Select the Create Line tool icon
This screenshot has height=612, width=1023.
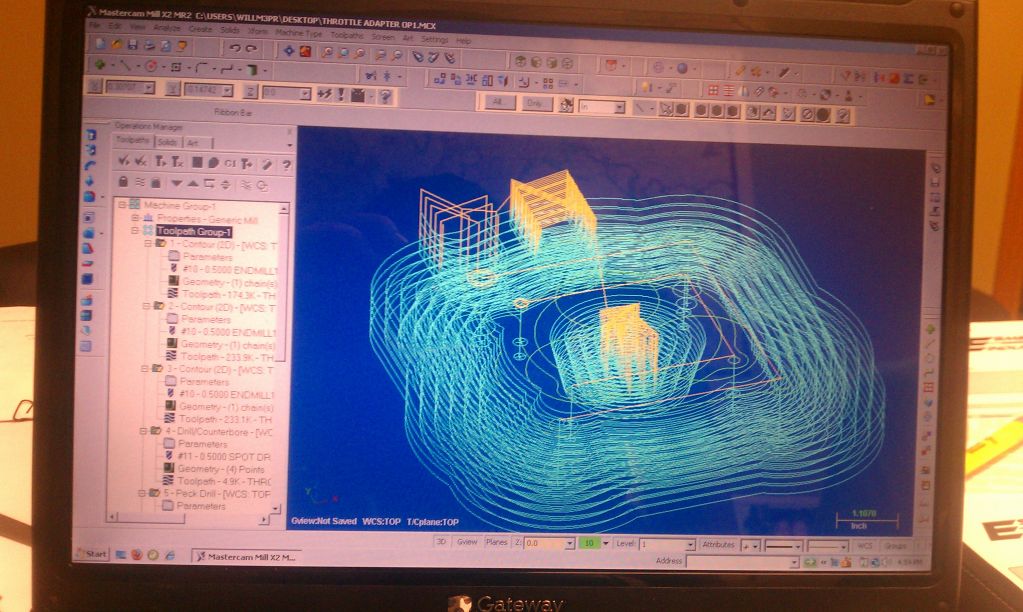click(125, 65)
